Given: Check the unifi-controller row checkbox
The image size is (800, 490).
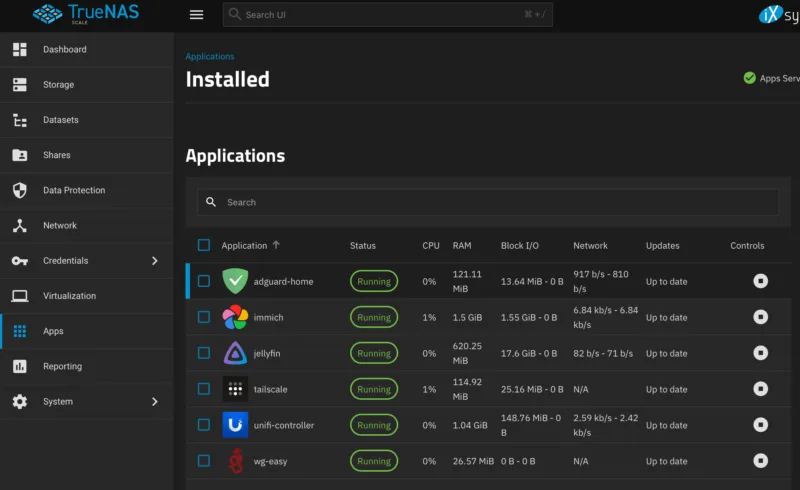Looking at the screenshot, I should (204, 425).
